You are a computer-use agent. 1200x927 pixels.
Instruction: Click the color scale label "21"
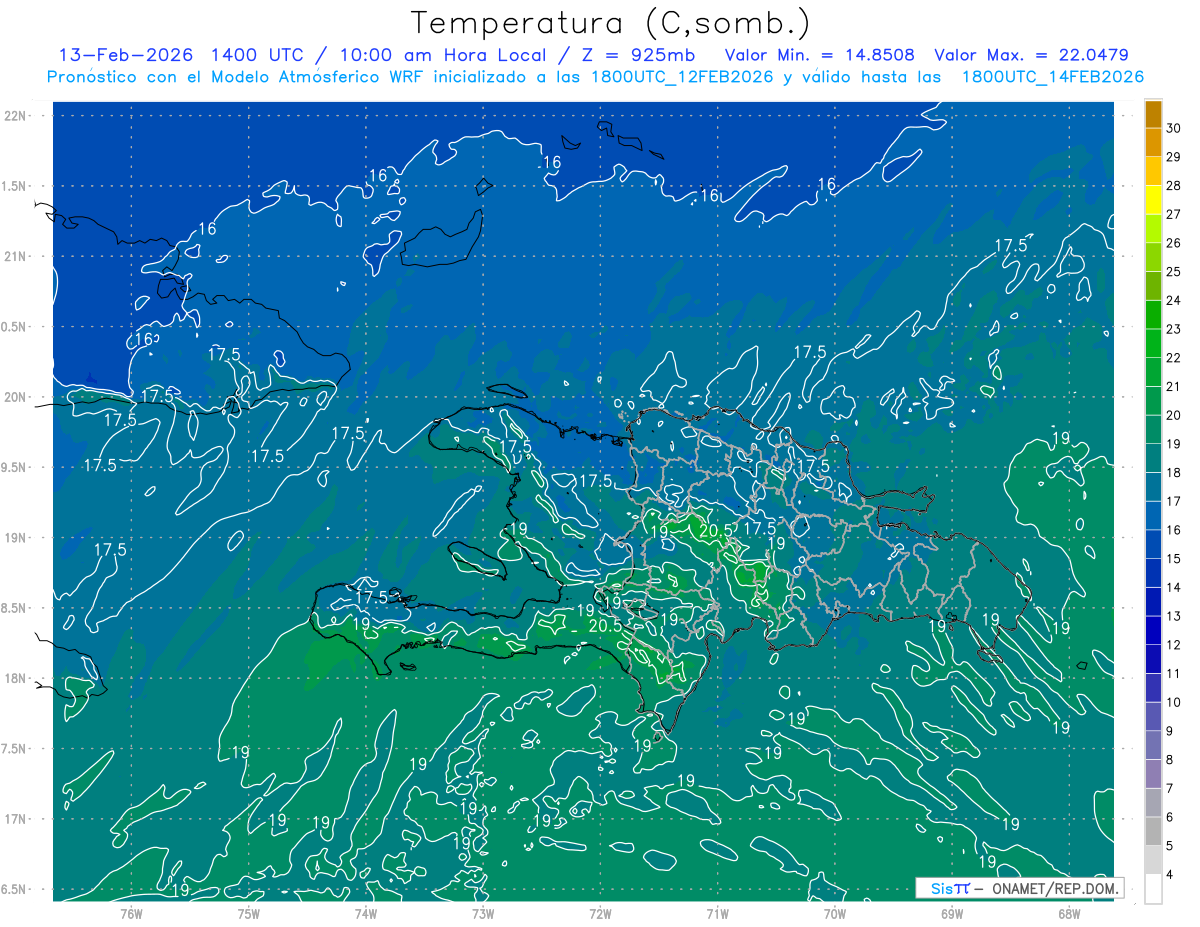pos(1173,387)
